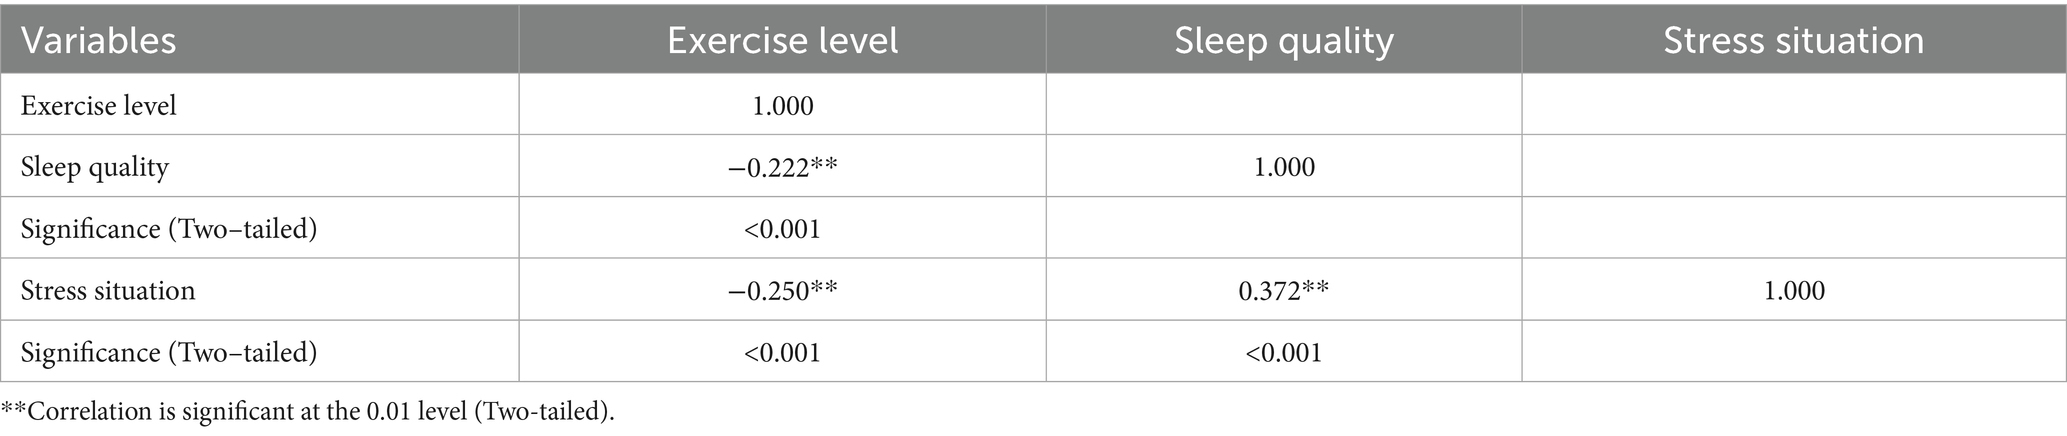The height and width of the screenshot is (436, 2067).
Task: Click the <0.001 value below 0.372**
Action: pyautogui.click(x=1284, y=353)
